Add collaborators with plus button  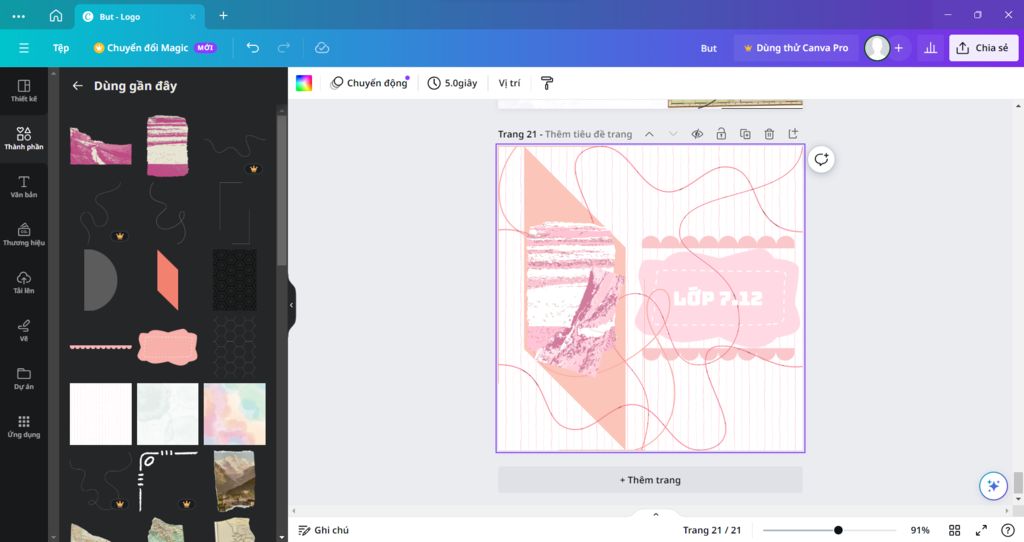click(x=899, y=48)
